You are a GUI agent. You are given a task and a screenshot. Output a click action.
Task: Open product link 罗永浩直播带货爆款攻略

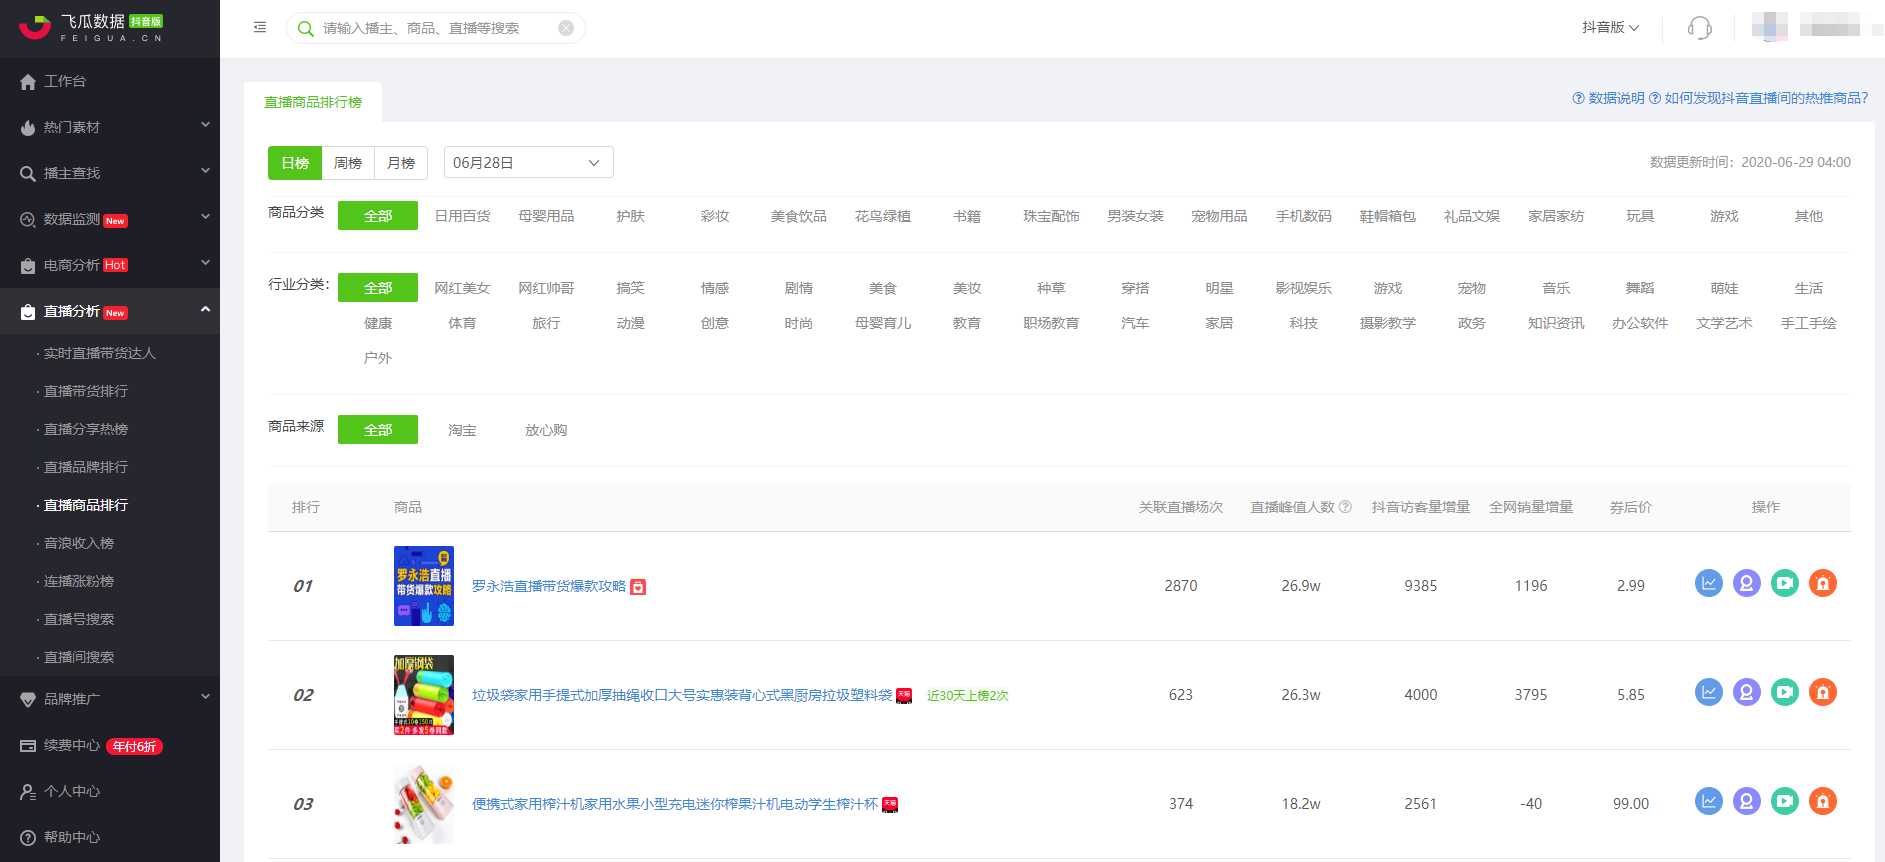coord(549,586)
